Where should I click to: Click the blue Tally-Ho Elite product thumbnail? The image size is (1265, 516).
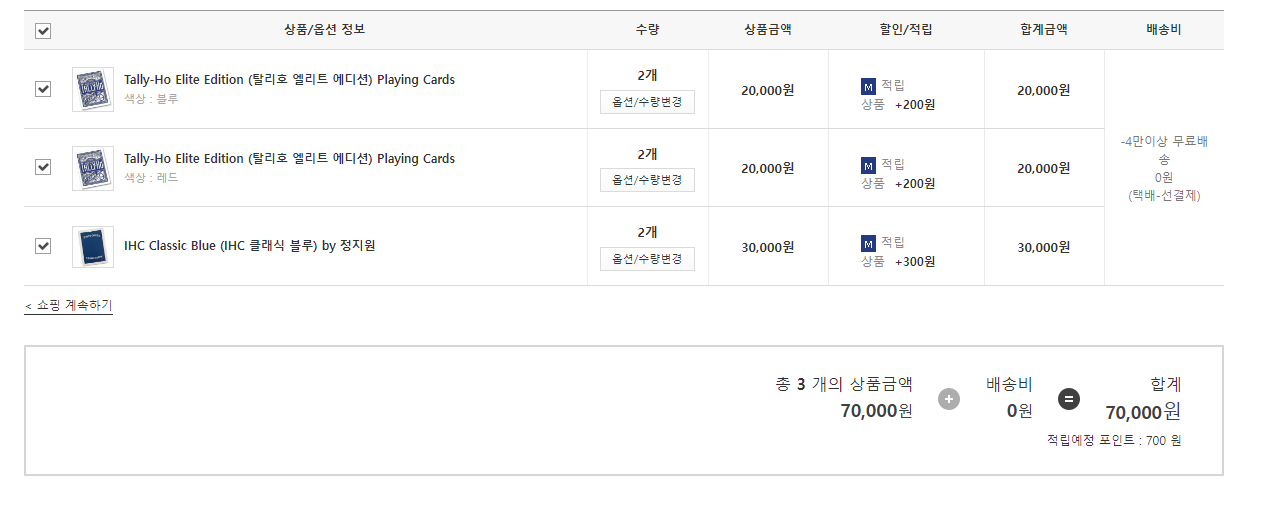coord(93,89)
